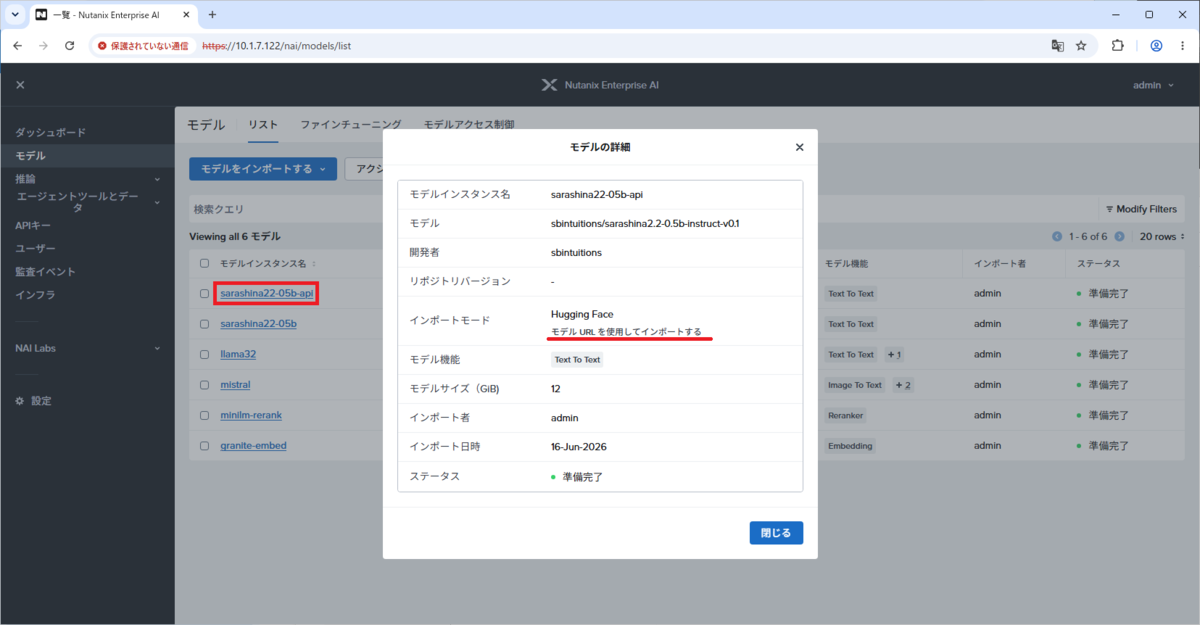This screenshot has height=625, width=1200.
Task: Click the Image To Text tag
Action: (x=855, y=384)
